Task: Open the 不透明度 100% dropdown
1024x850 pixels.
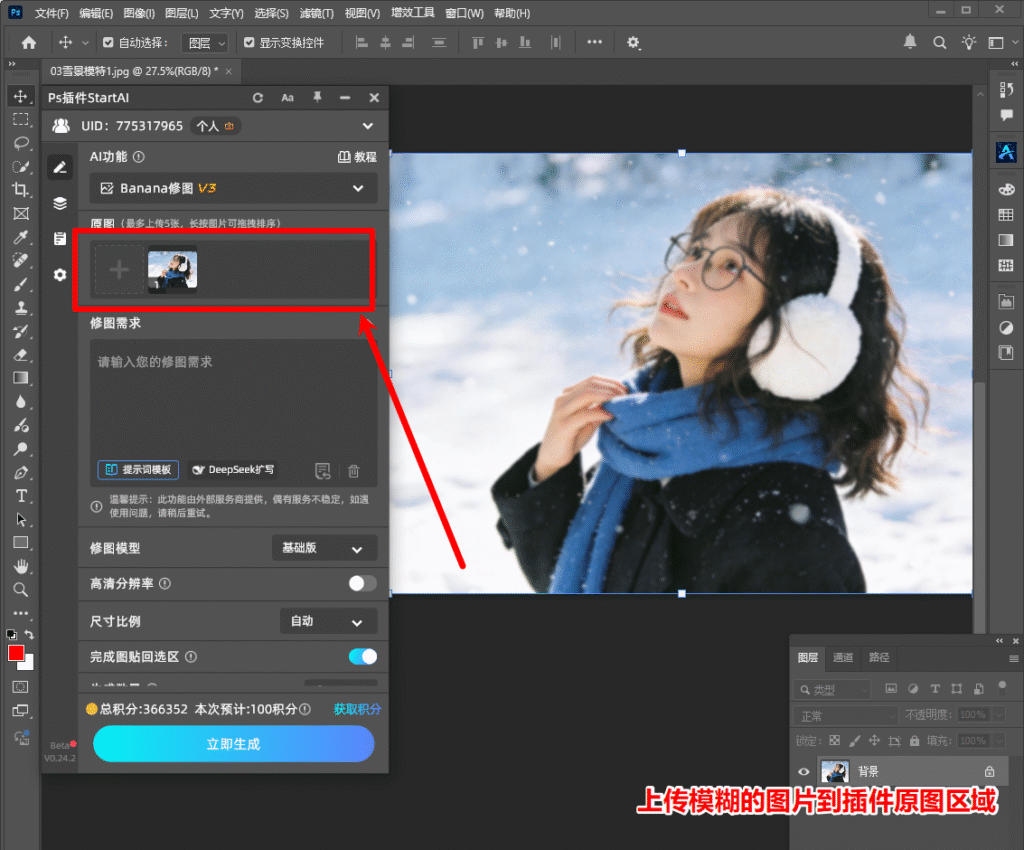Action: click(999, 714)
